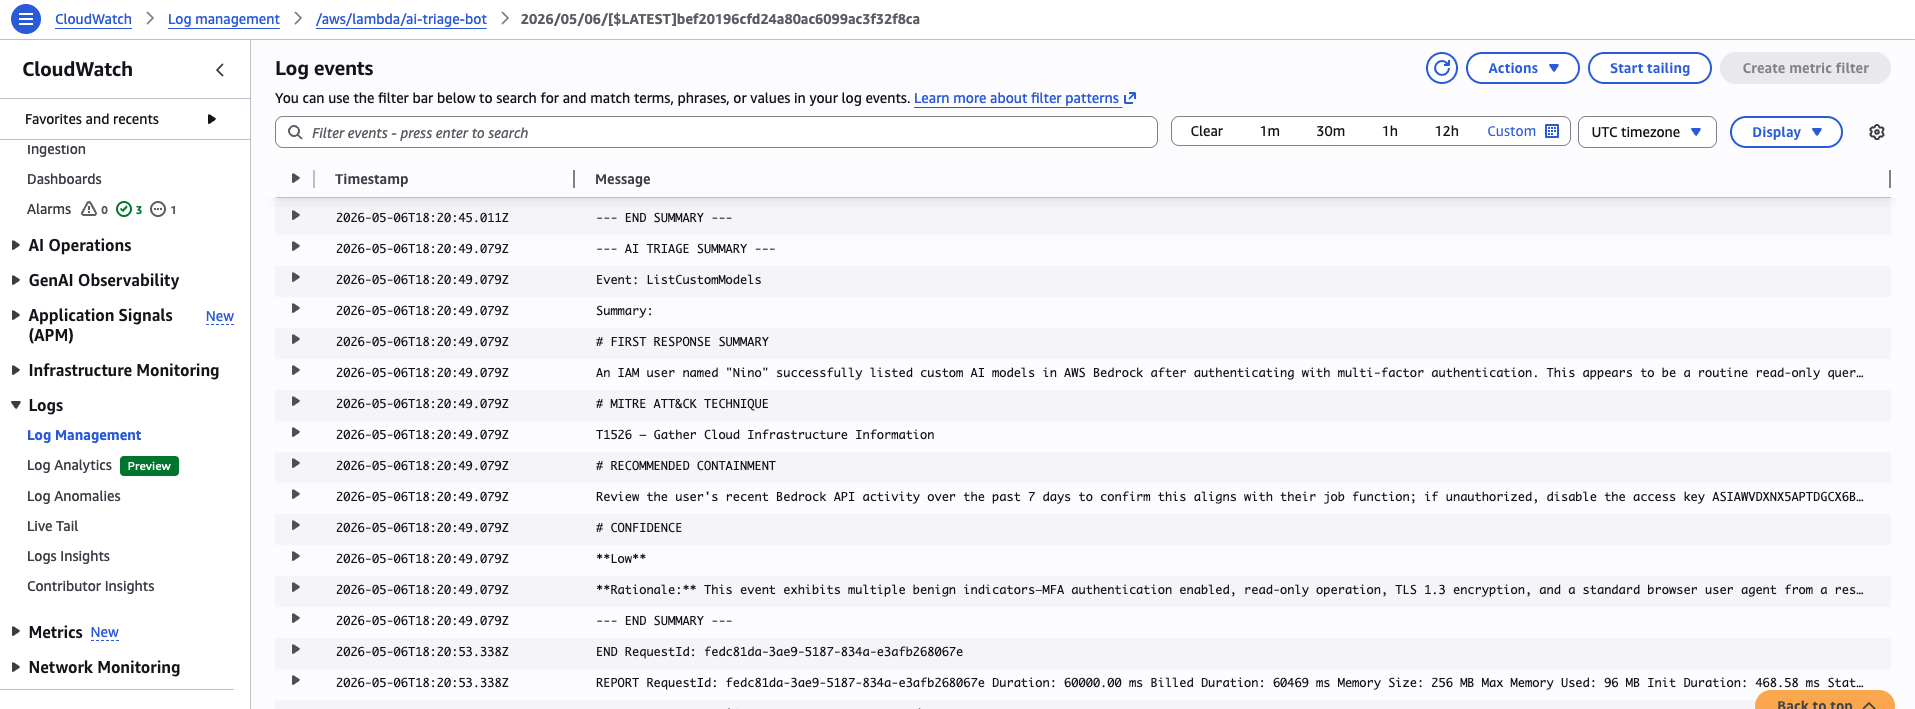This screenshot has width=1915, height=709.
Task: Click the Summary: log message
Action: (624, 310)
